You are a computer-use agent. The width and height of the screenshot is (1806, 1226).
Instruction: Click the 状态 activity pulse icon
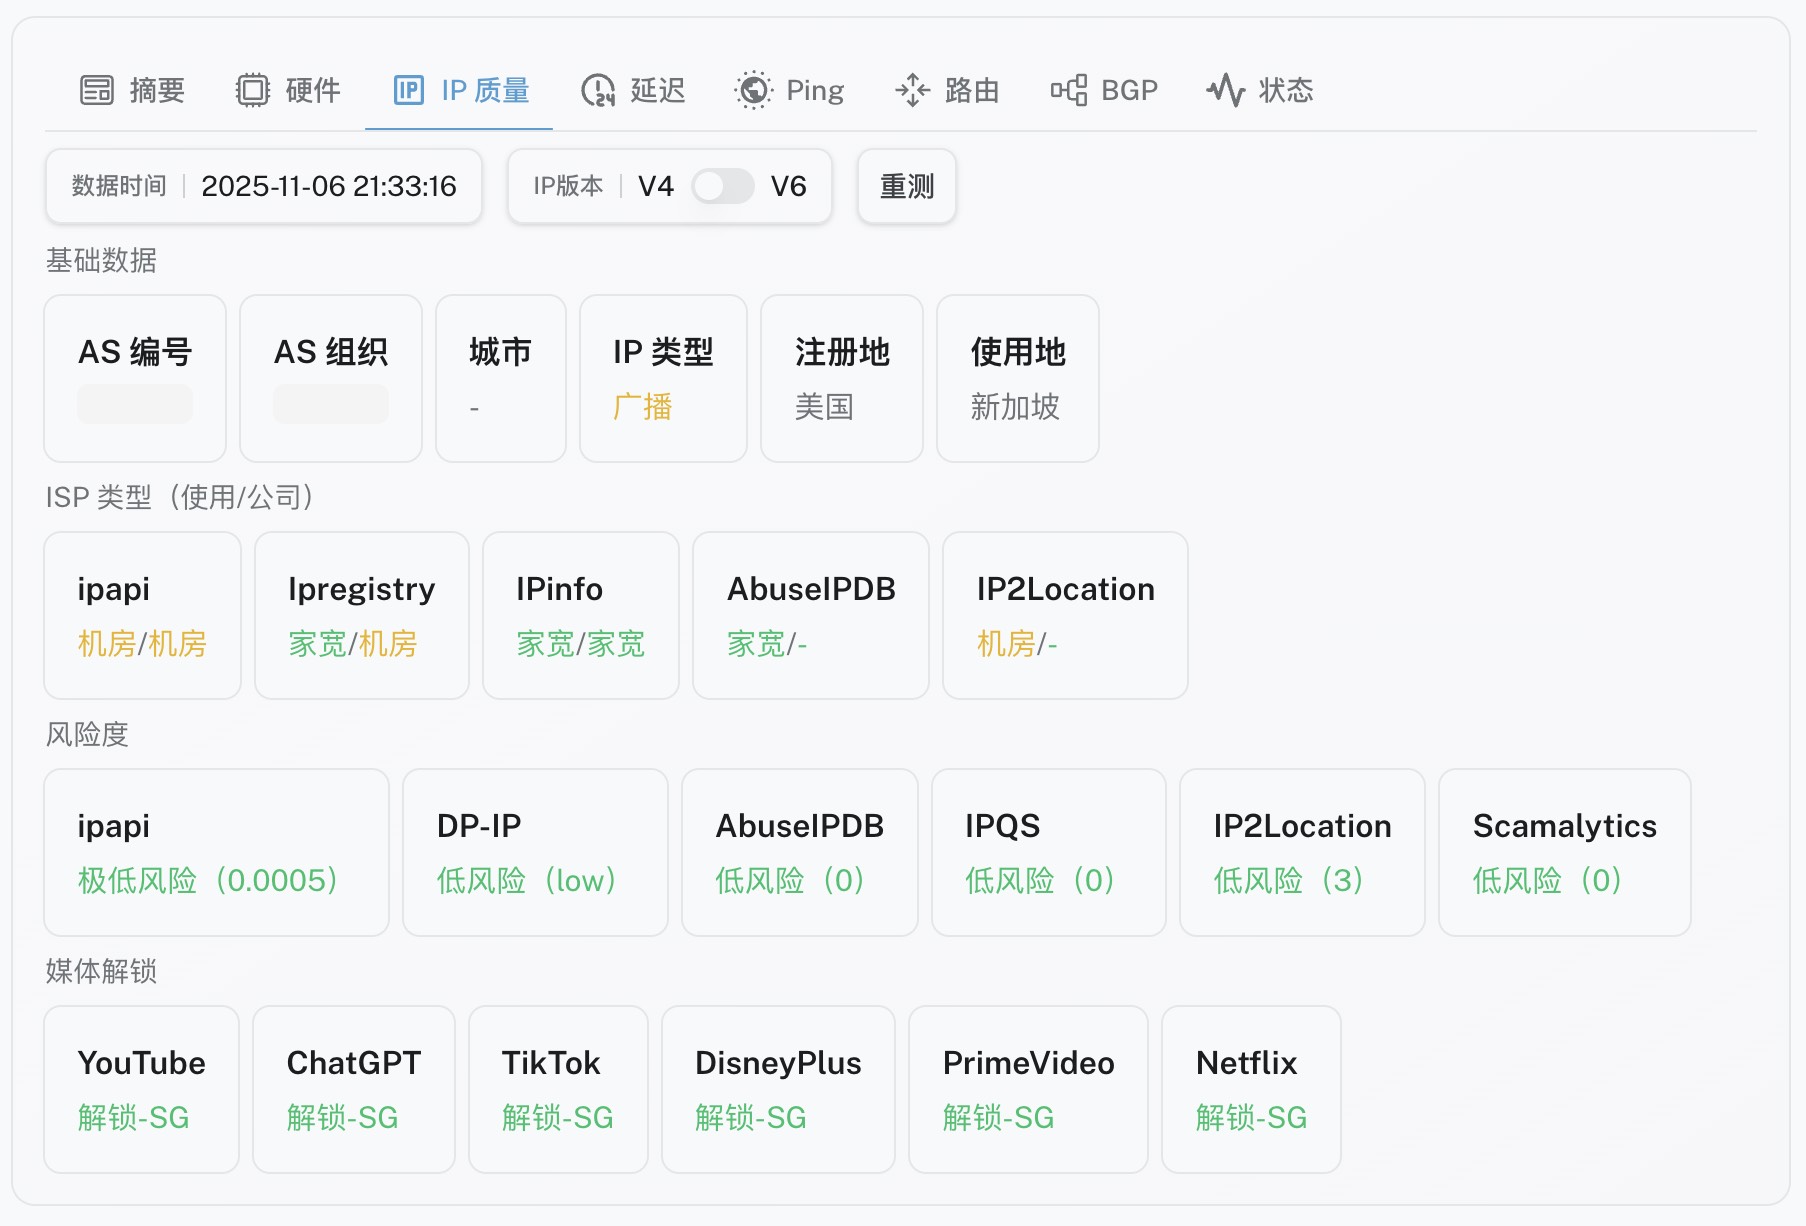point(1226,90)
